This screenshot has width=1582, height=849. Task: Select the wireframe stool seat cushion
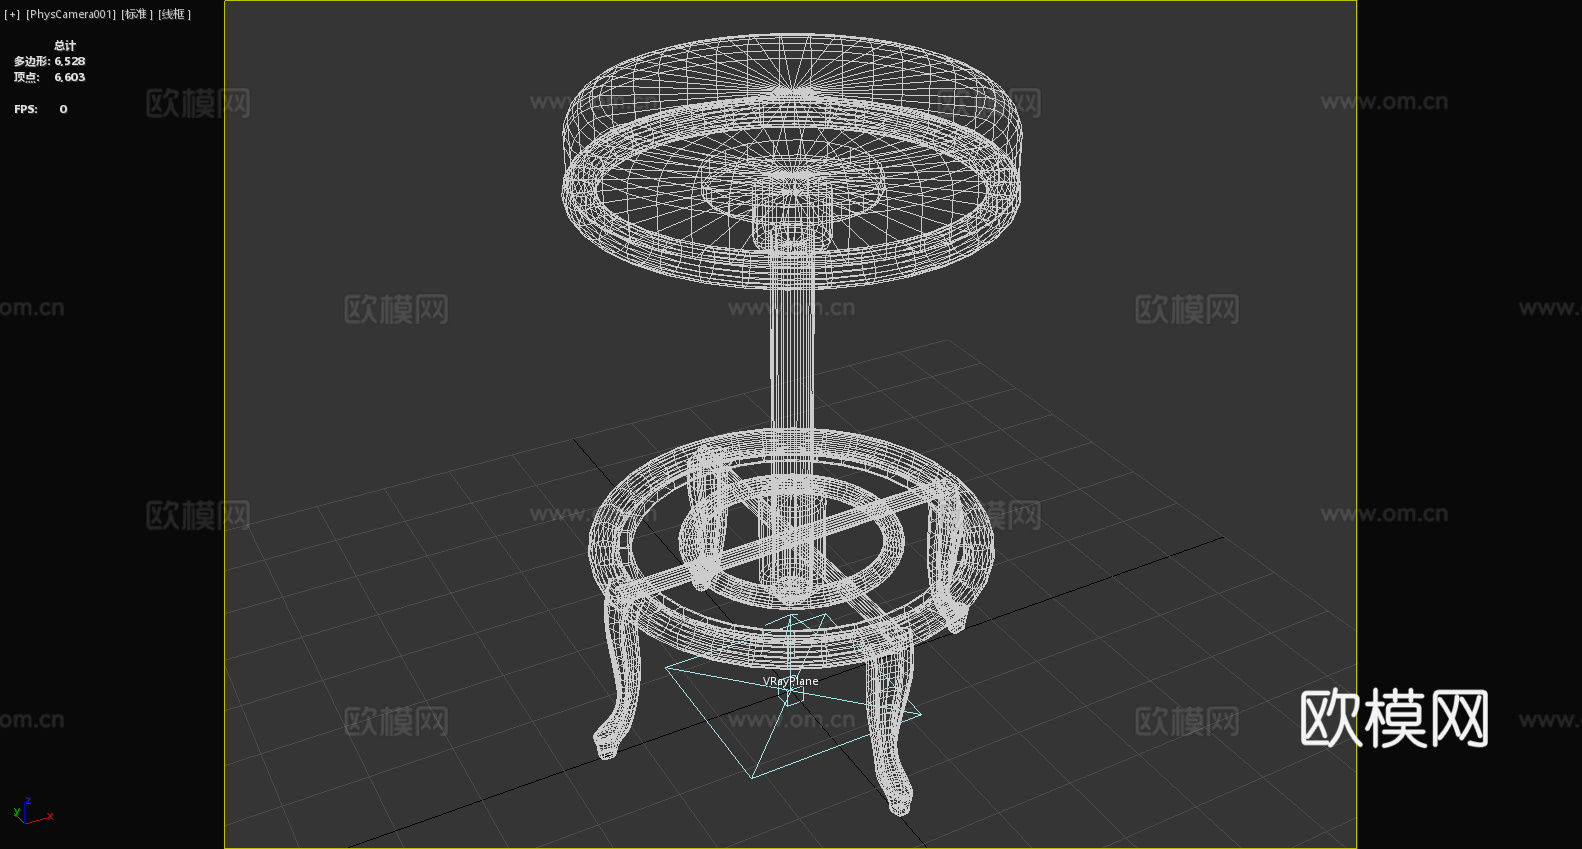tap(792, 160)
